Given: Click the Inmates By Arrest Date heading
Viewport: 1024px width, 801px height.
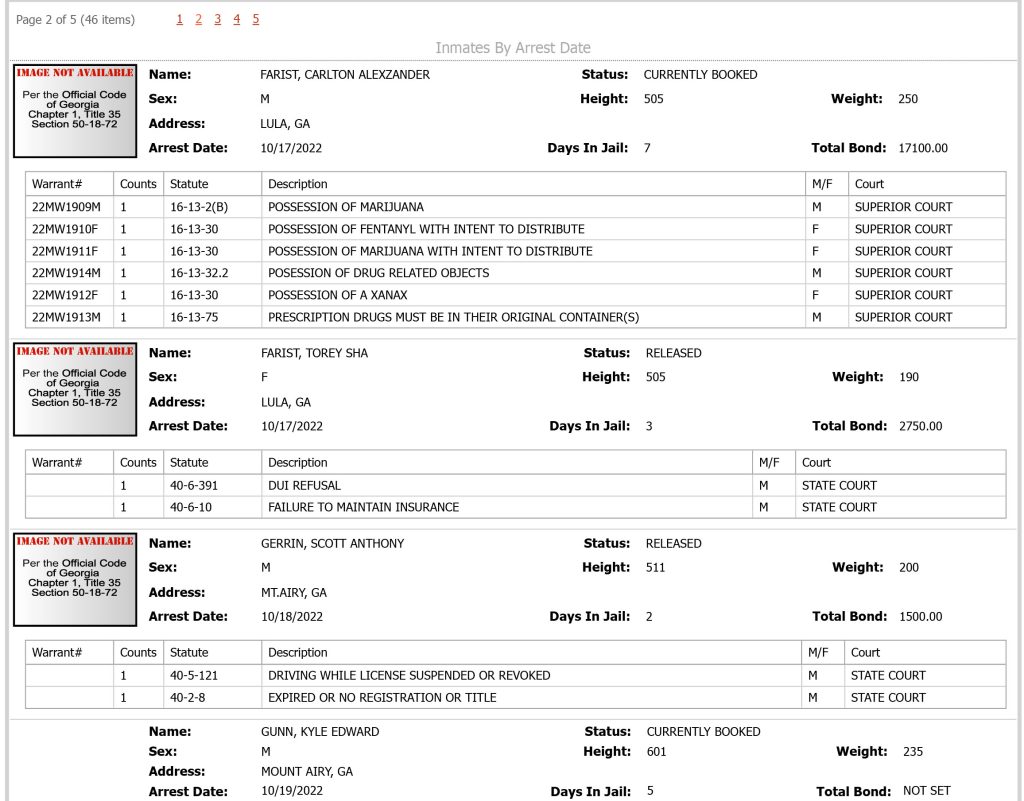Looking at the screenshot, I should (x=513, y=48).
